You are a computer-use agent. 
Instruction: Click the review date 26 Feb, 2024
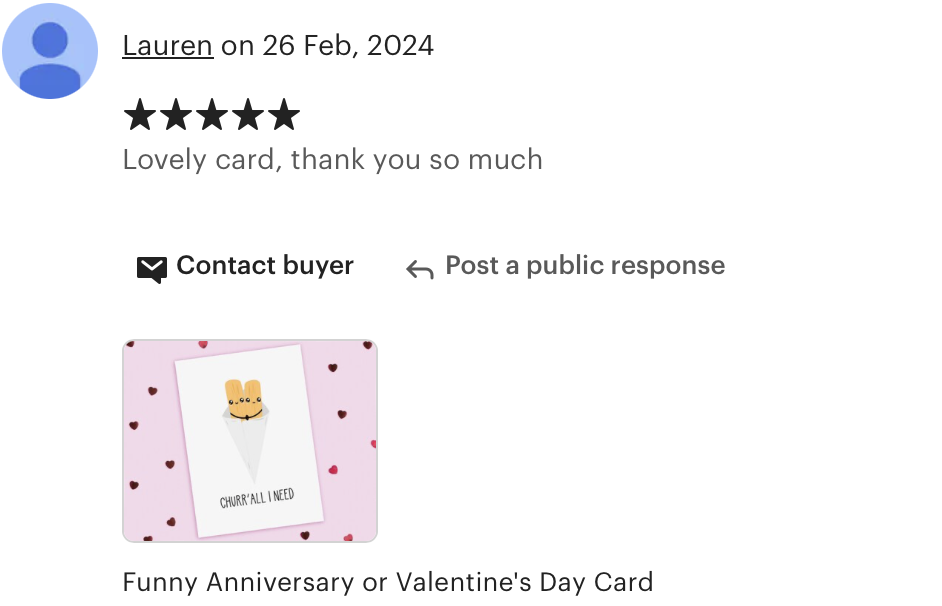click(x=348, y=46)
